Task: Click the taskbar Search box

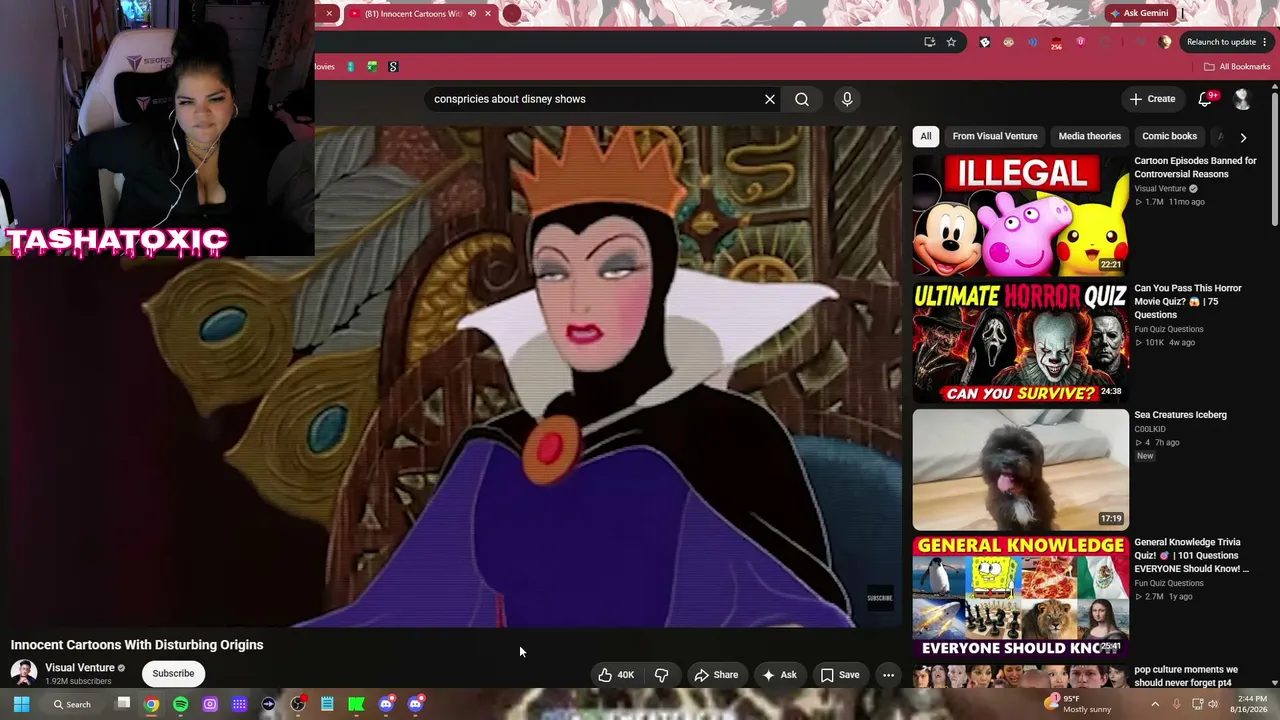Action: 73,704
